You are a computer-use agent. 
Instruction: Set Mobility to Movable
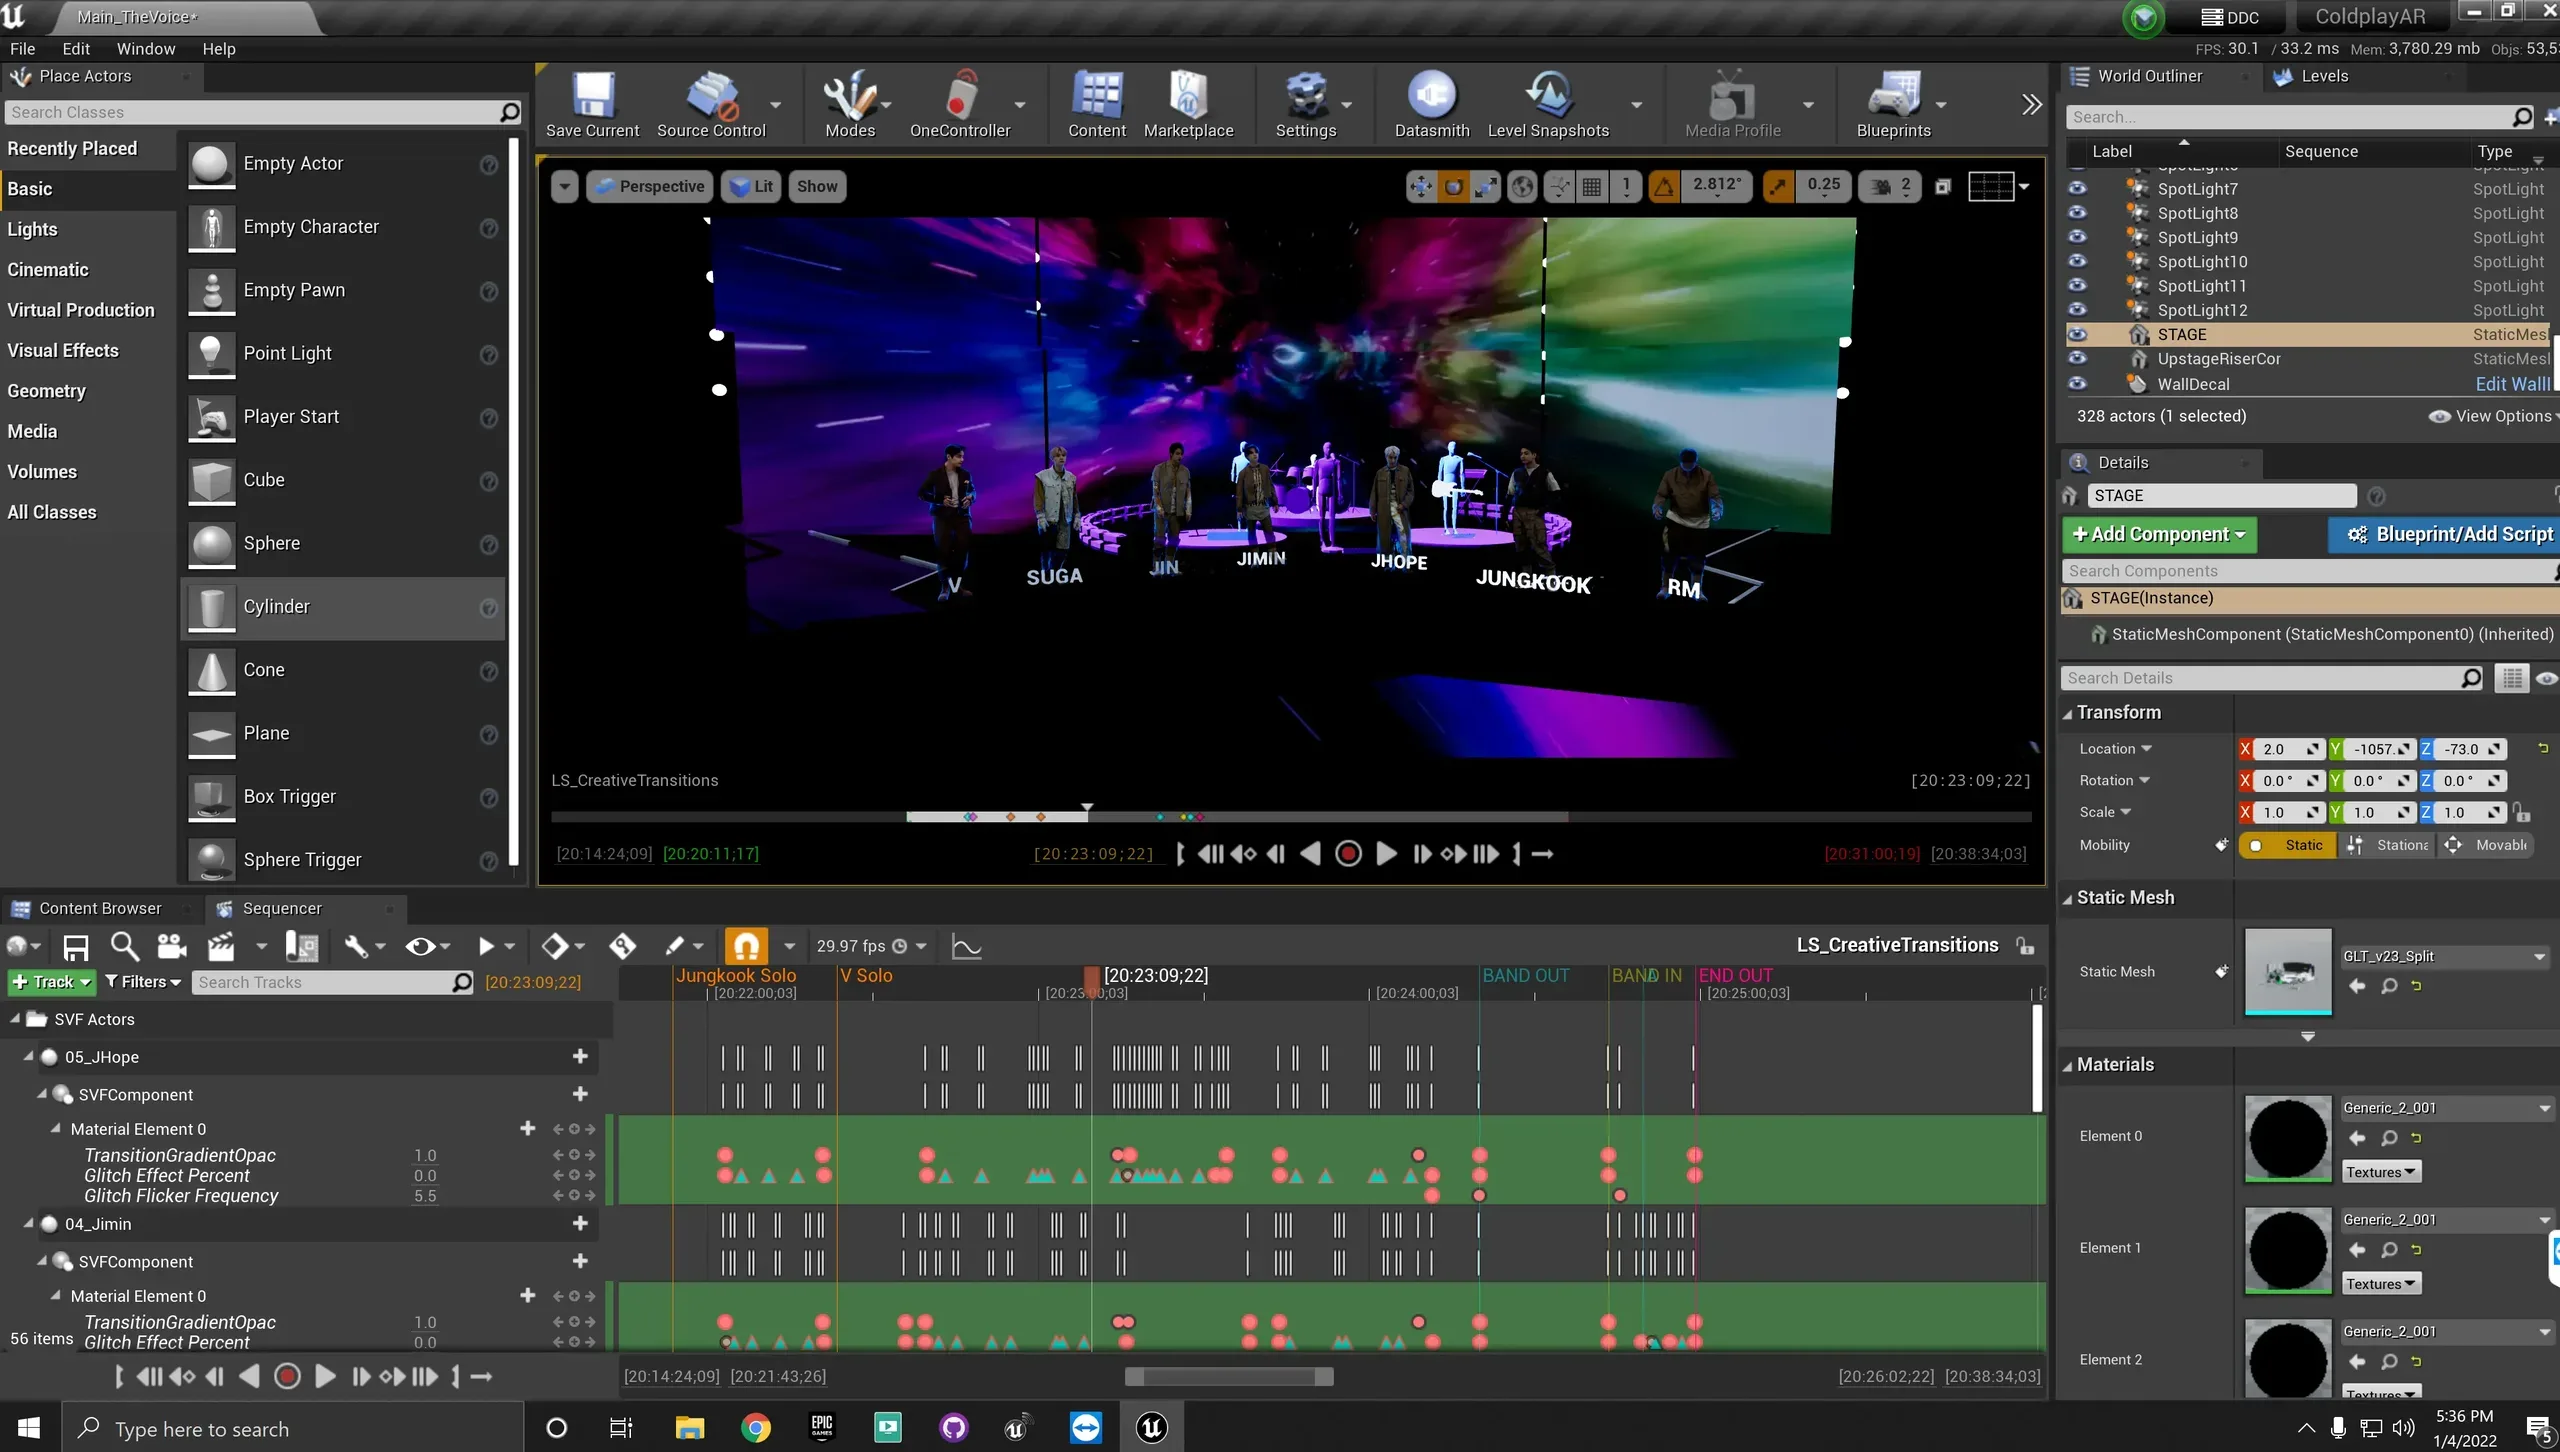pyautogui.click(x=2486, y=845)
